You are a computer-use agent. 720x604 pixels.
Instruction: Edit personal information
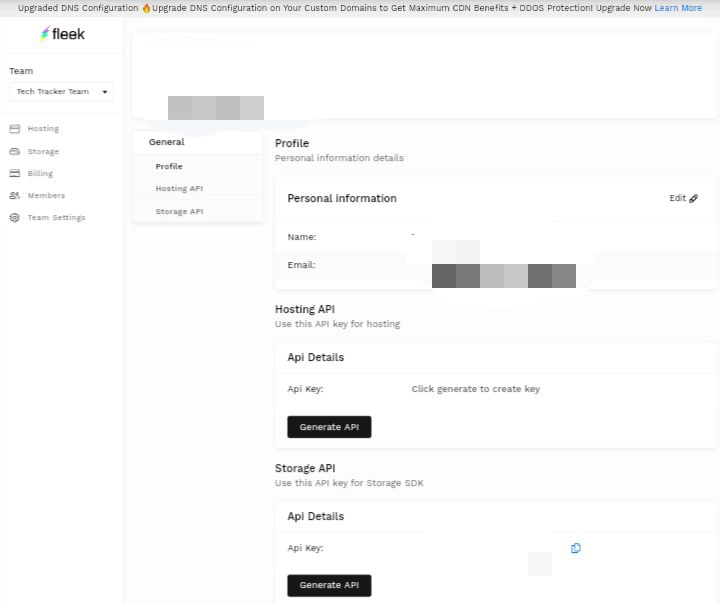(678, 199)
